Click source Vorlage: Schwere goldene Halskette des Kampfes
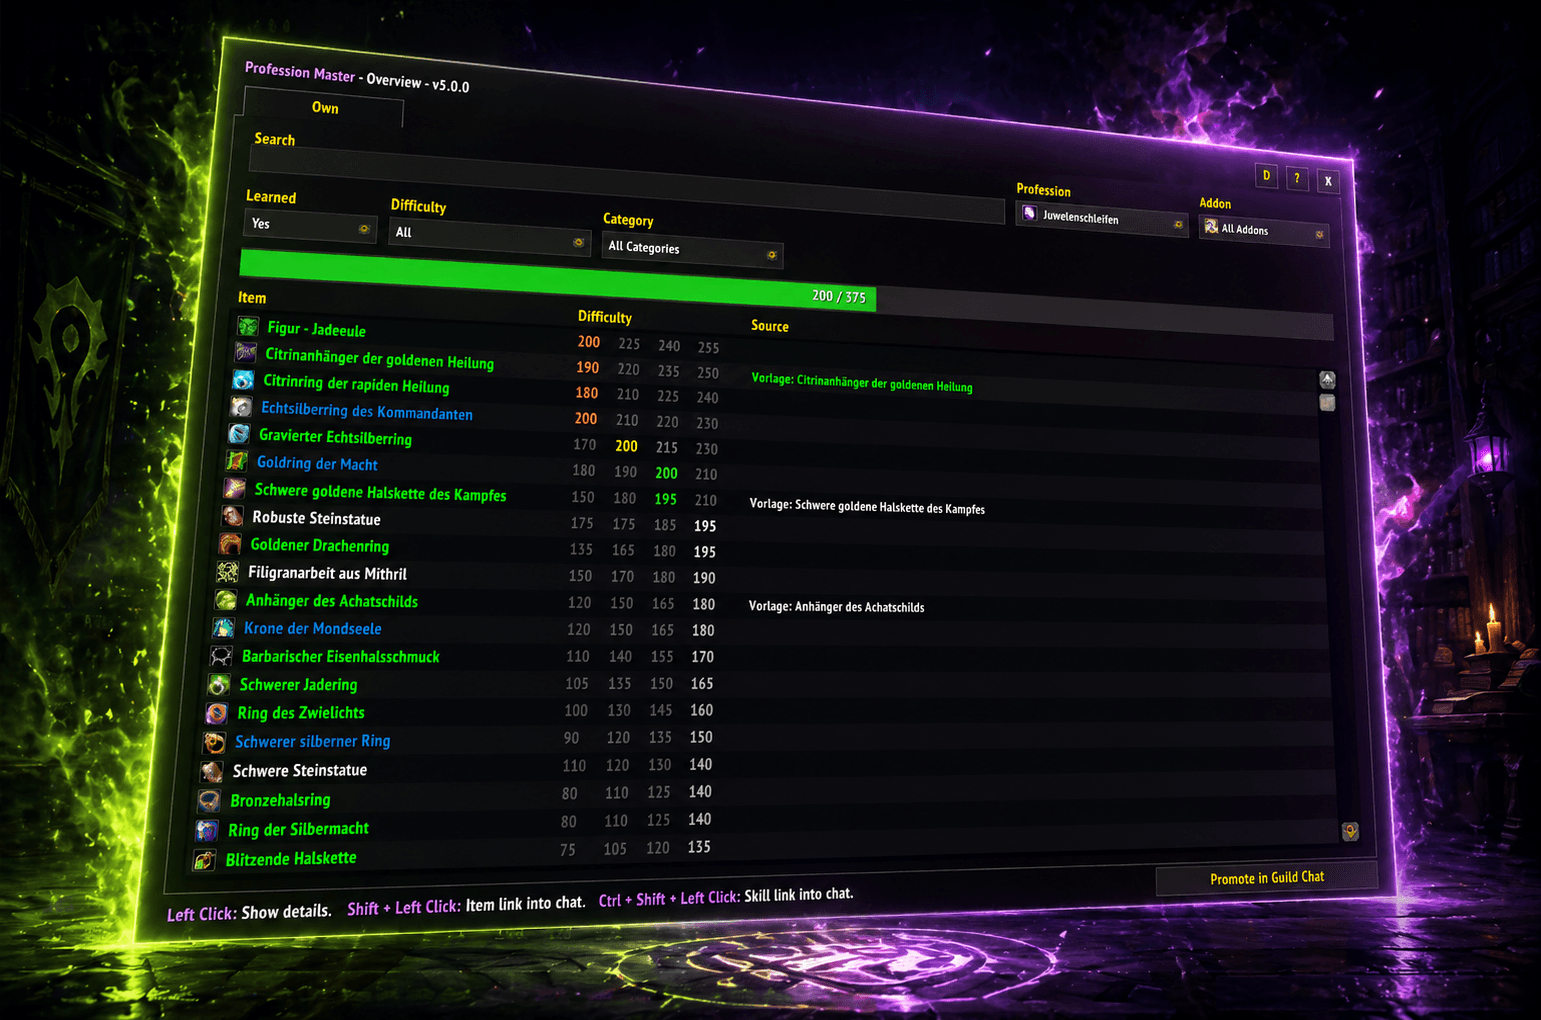1541x1020 pixels. coord(867,506)
